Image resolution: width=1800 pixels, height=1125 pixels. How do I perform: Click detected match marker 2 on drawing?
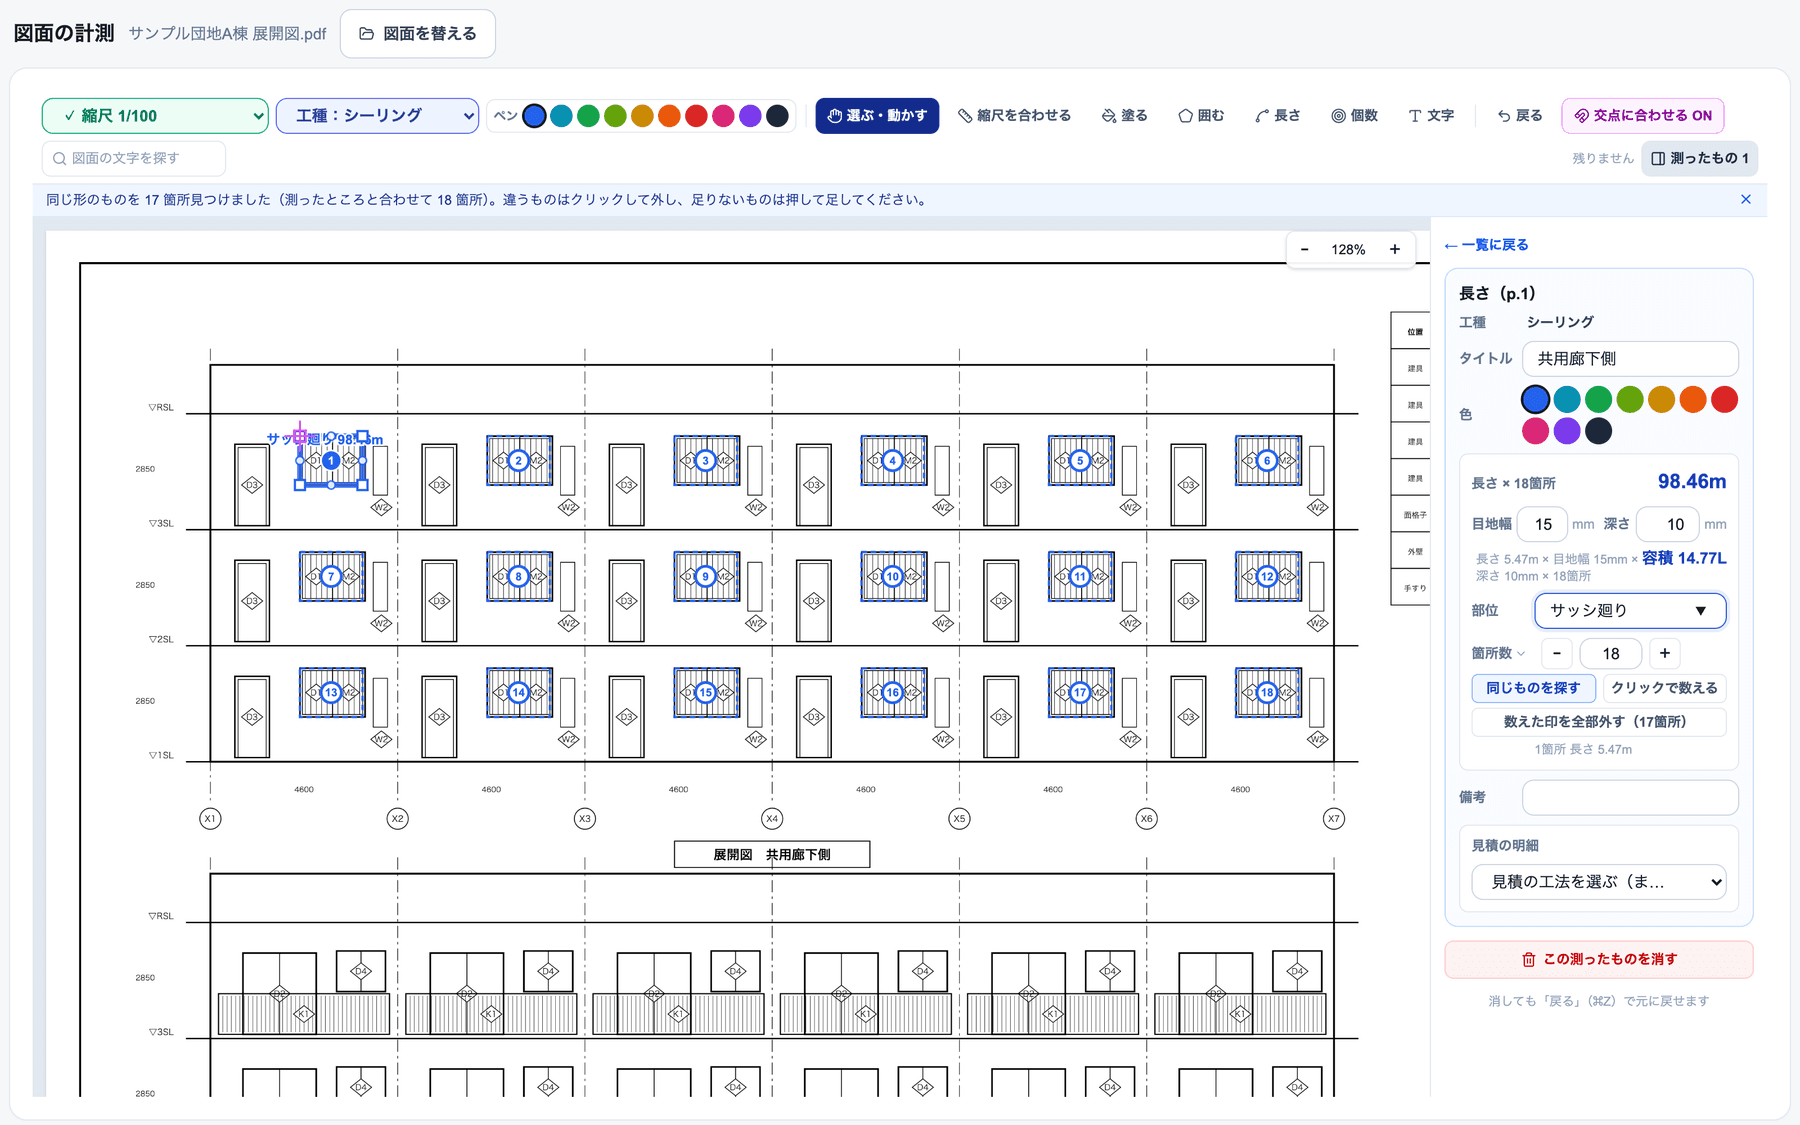518,461
